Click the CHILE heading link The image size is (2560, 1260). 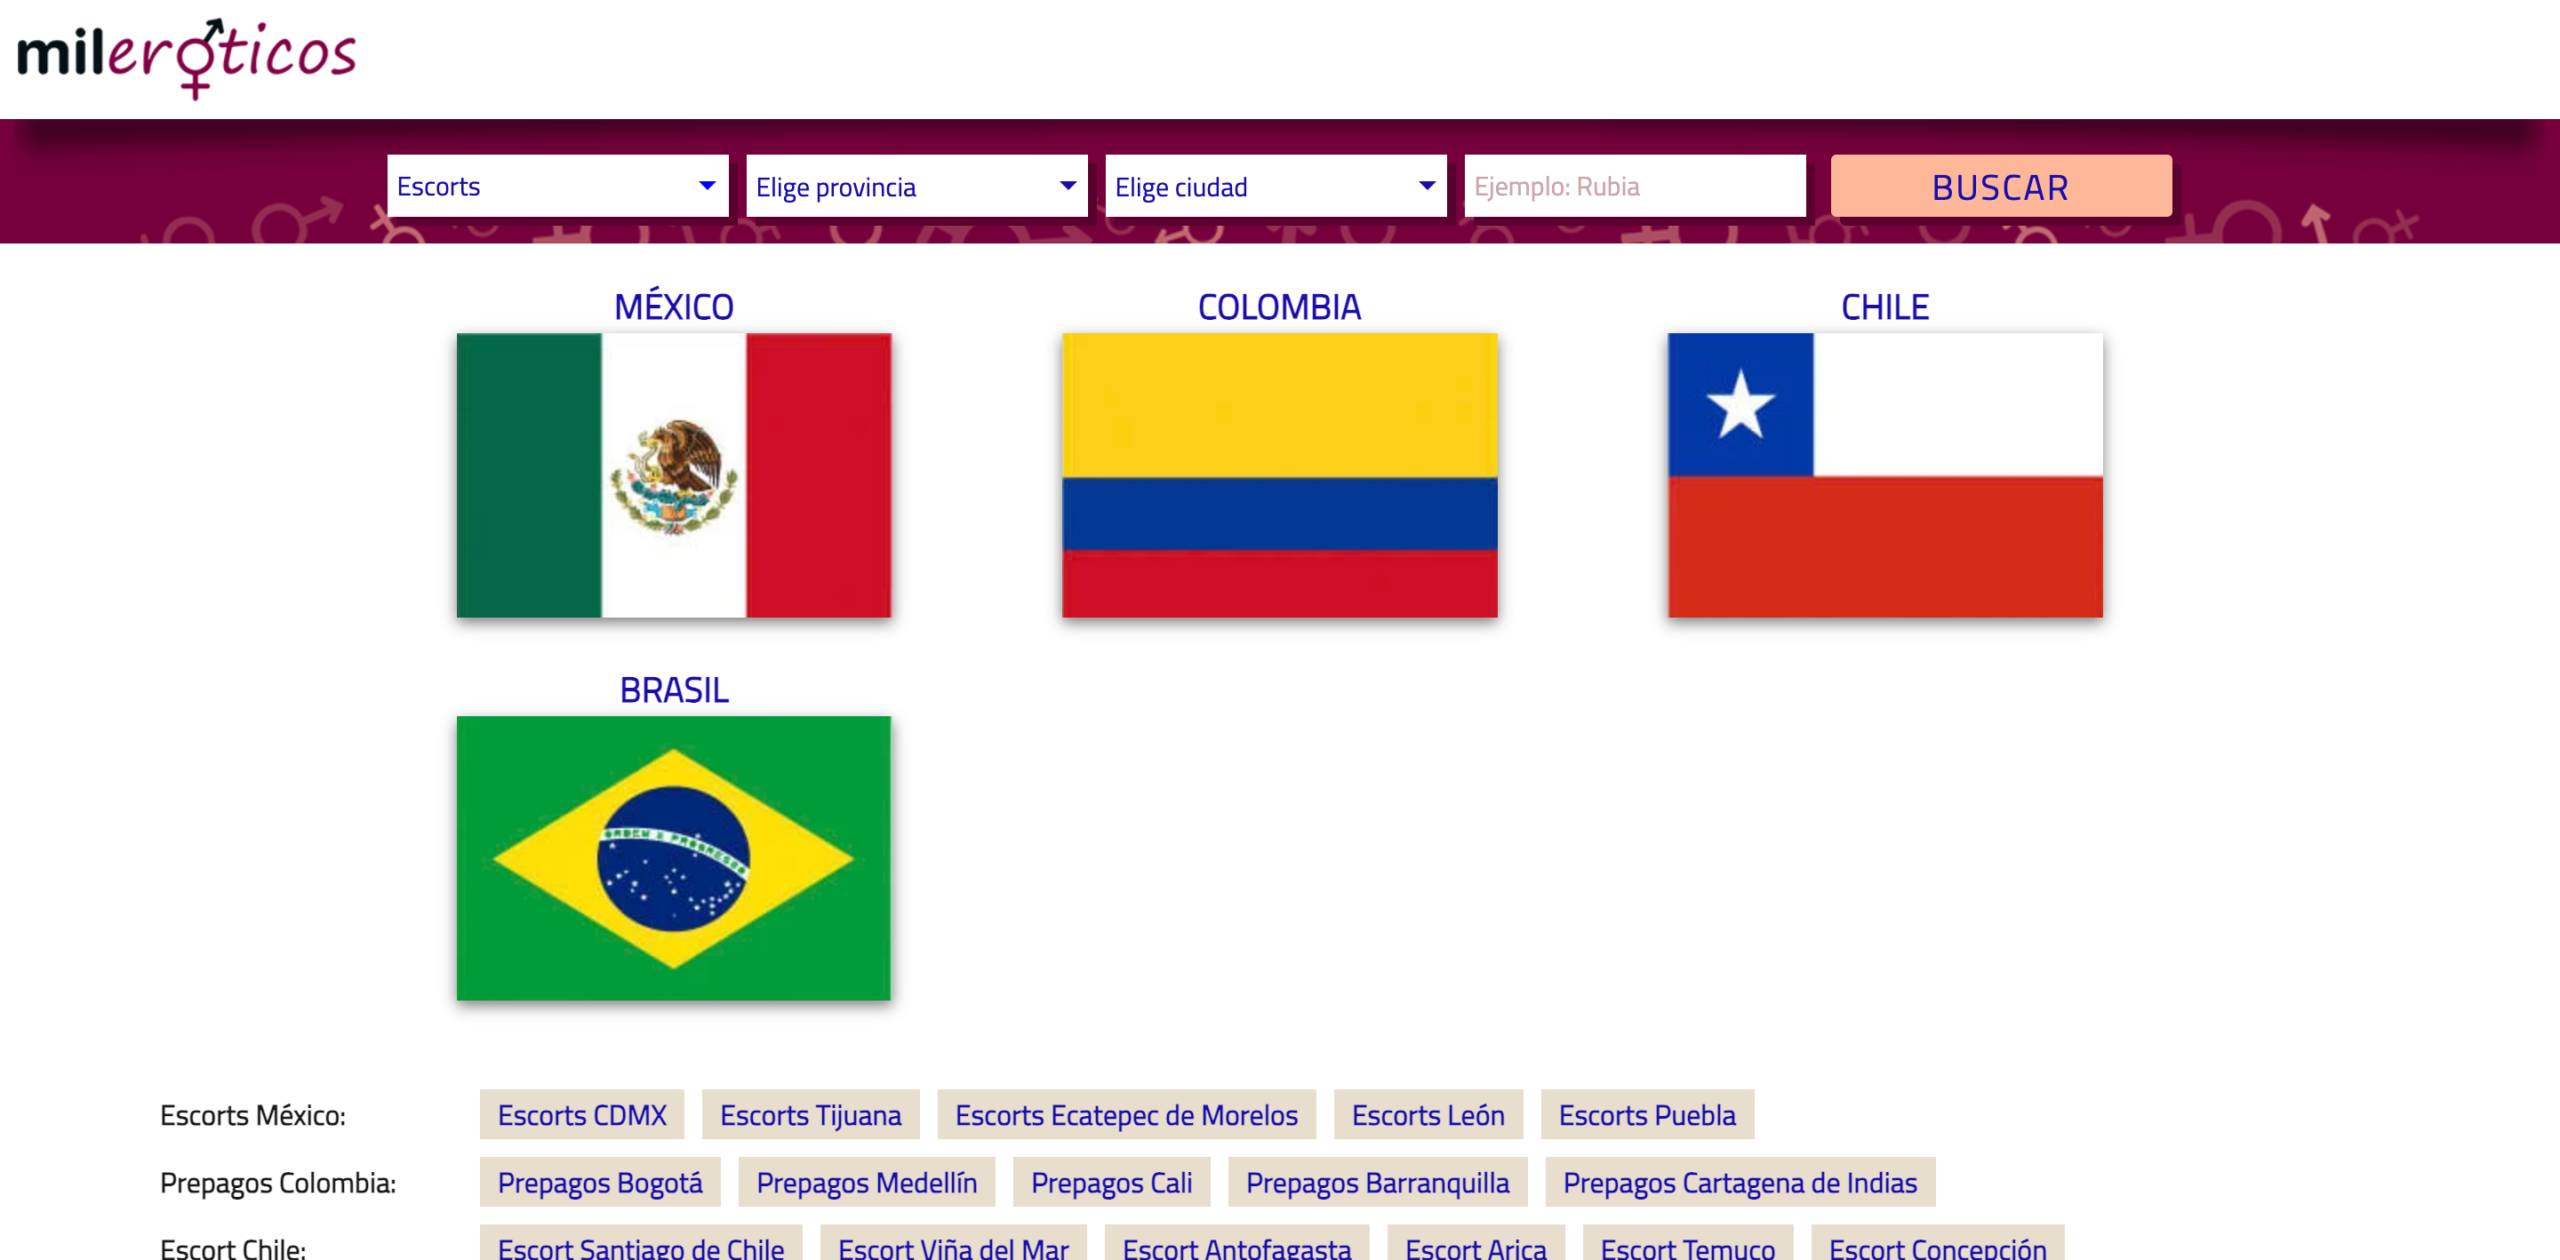pos(1884,307)
